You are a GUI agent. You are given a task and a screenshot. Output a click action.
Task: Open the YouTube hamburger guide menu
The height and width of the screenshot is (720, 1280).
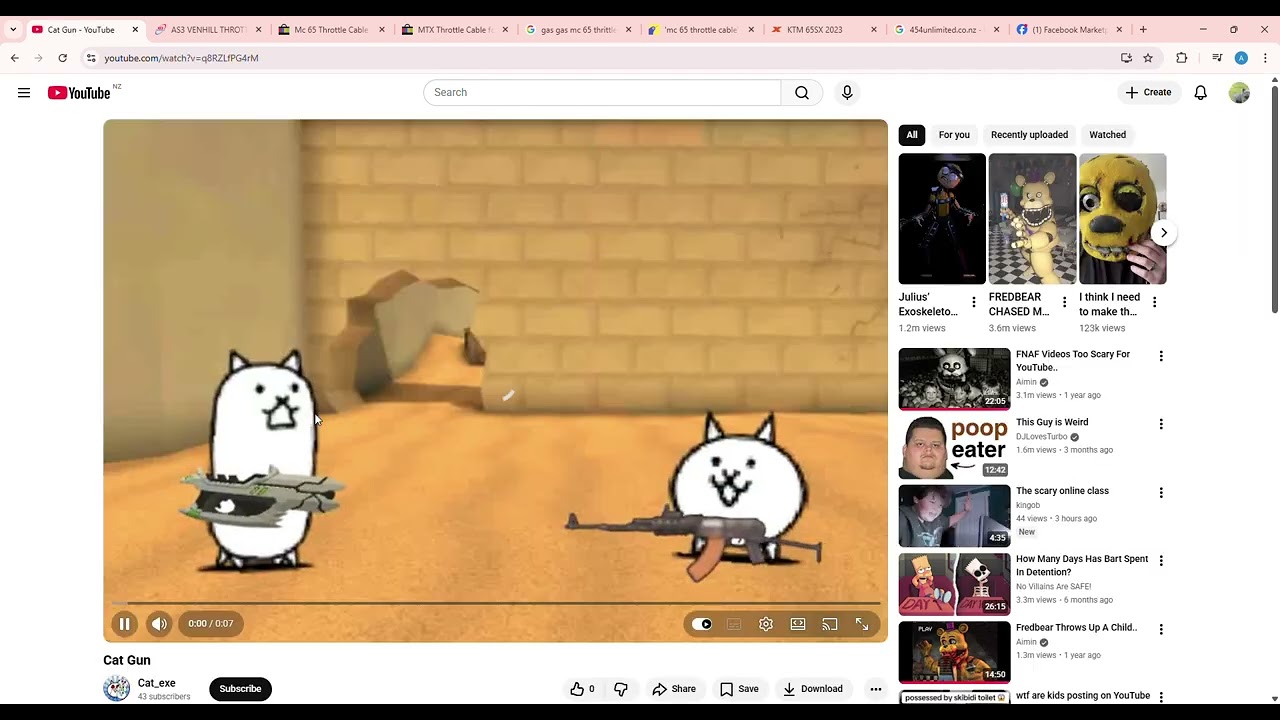pyautogui.click(x=24, y=93)
